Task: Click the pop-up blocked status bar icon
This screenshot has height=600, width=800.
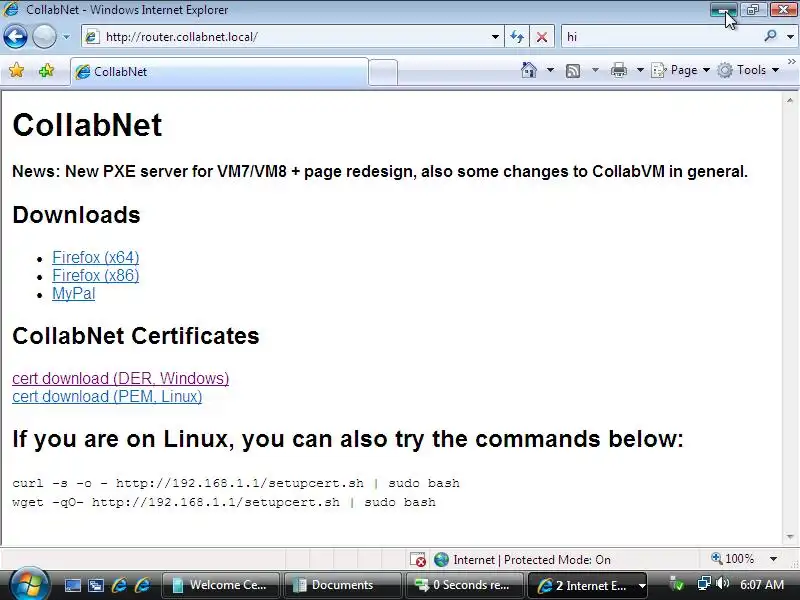Action: (418, 560)
